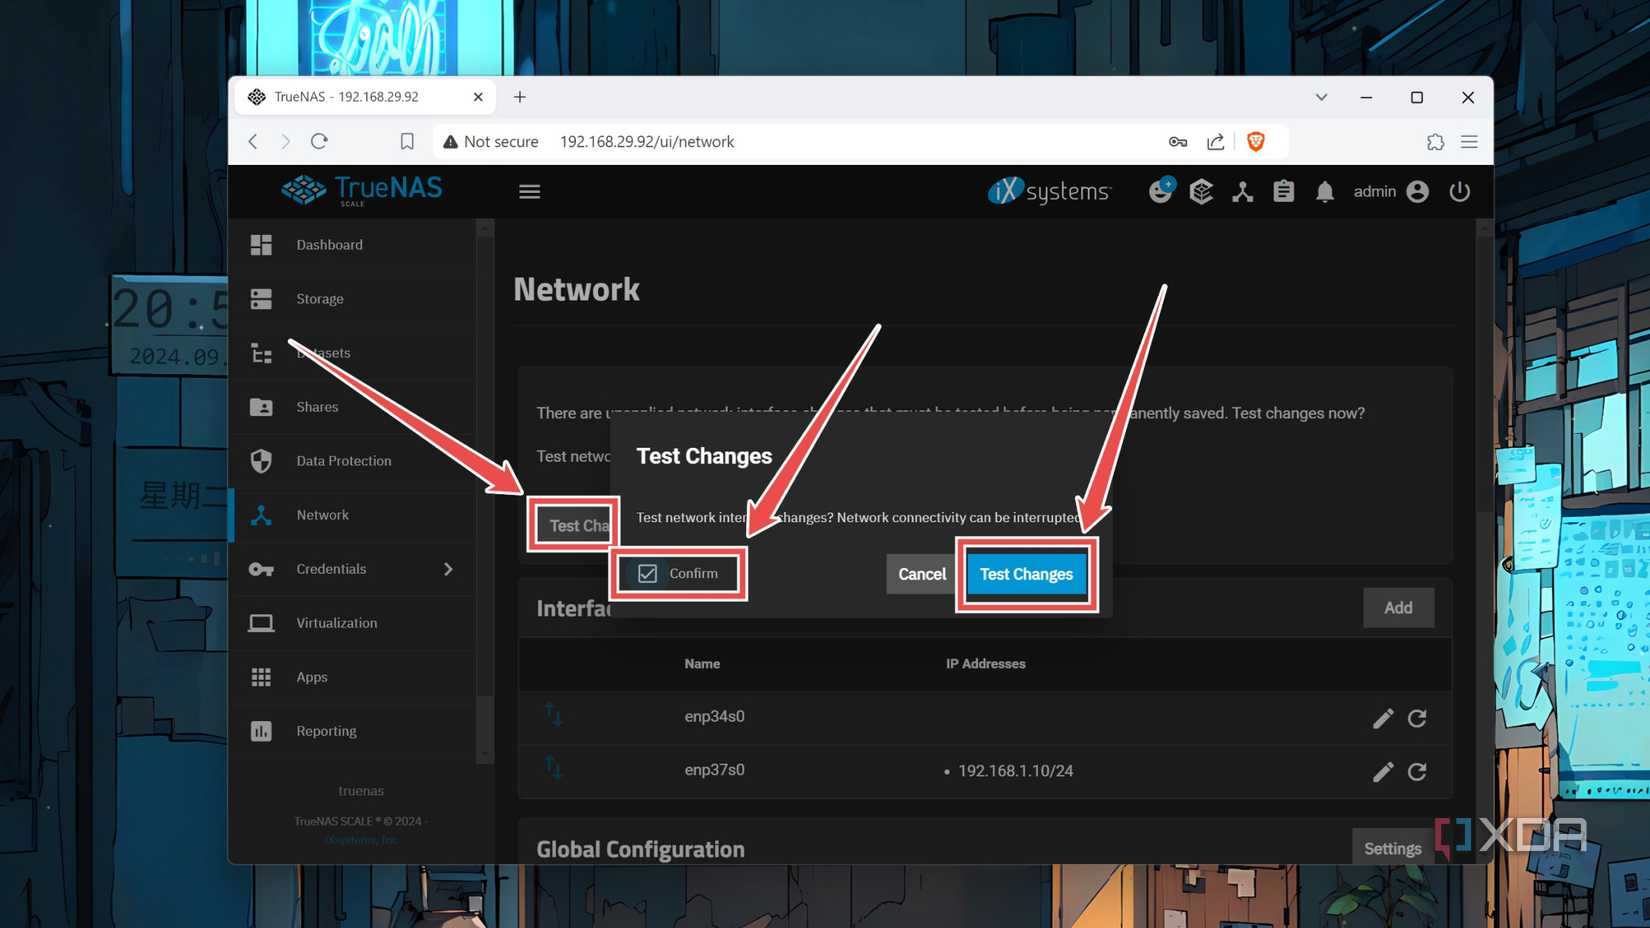The image size is (1650, 928).
Task: Open the feedback smiley icon
Action: [1161, 190]
